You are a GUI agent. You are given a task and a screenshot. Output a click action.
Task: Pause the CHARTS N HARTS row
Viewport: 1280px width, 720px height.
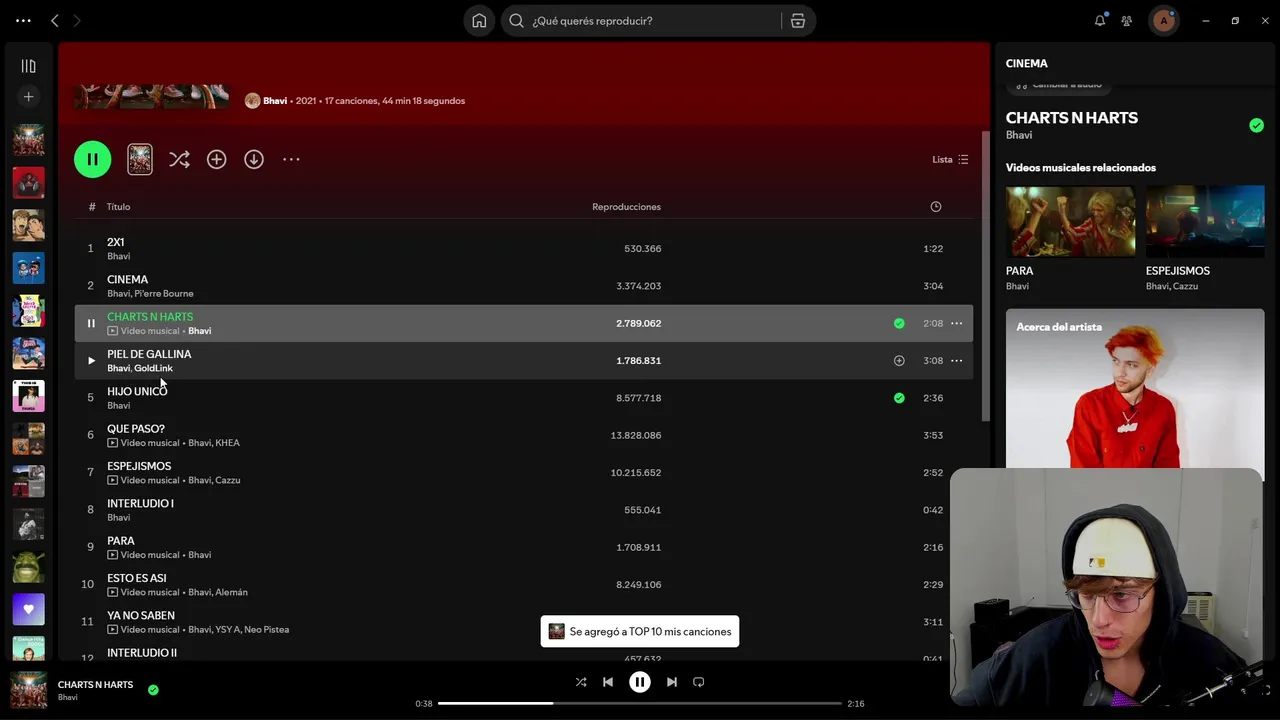click(91, 323)
